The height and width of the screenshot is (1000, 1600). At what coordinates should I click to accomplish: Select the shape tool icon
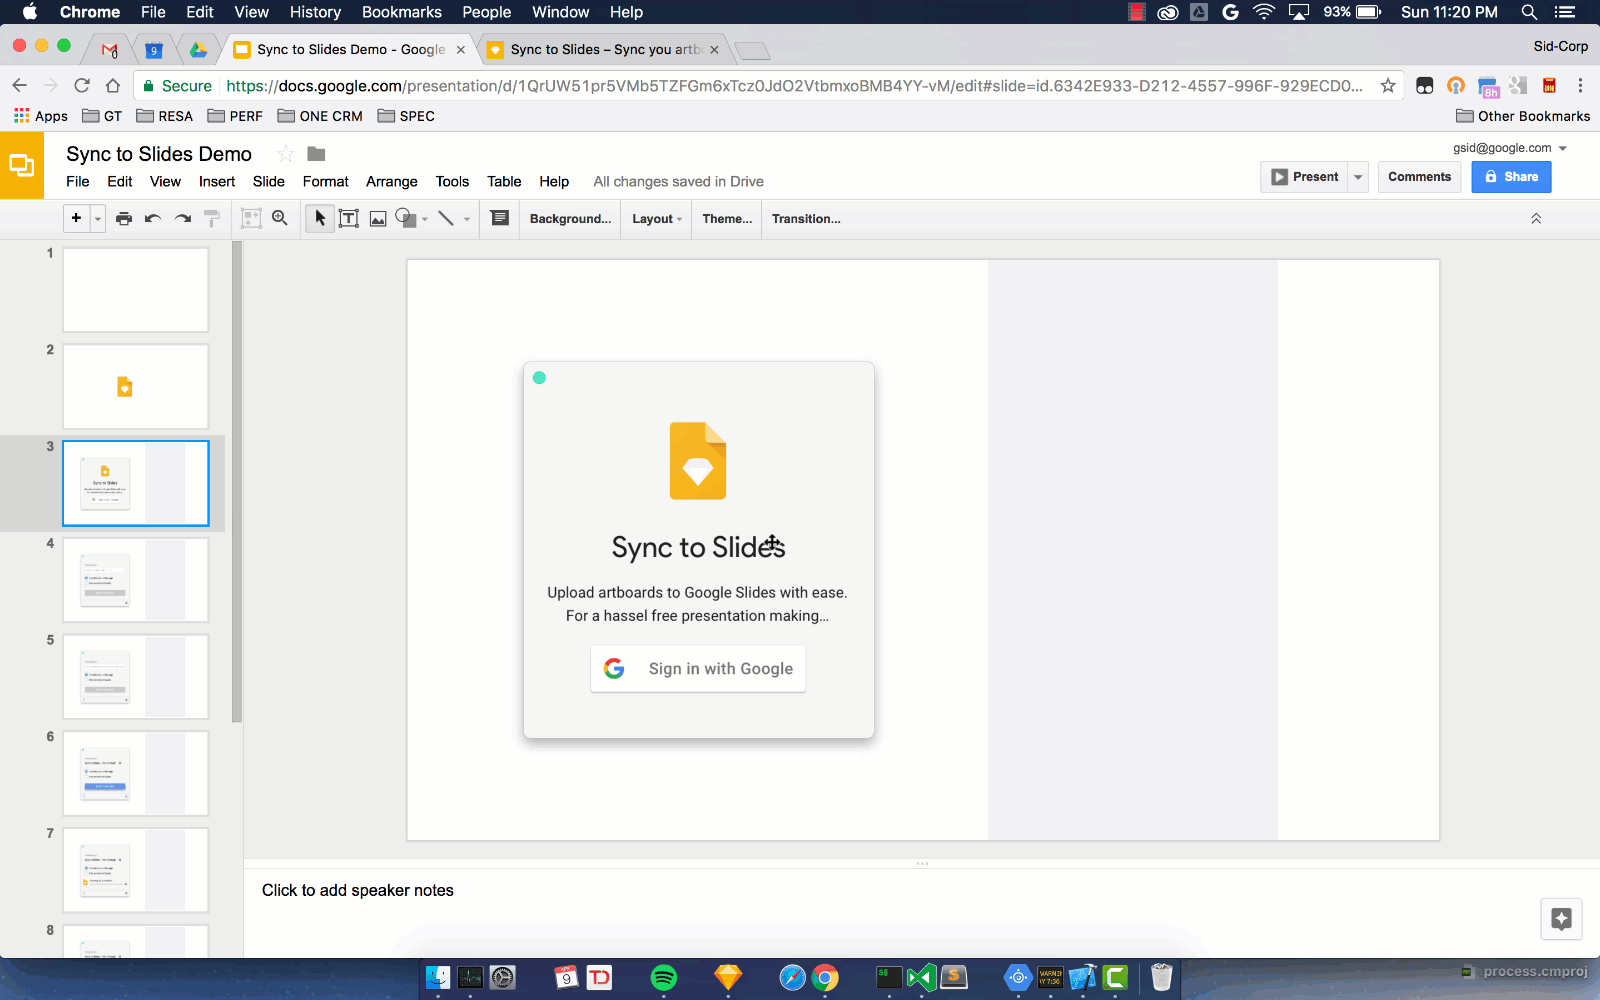click(406, 218)
